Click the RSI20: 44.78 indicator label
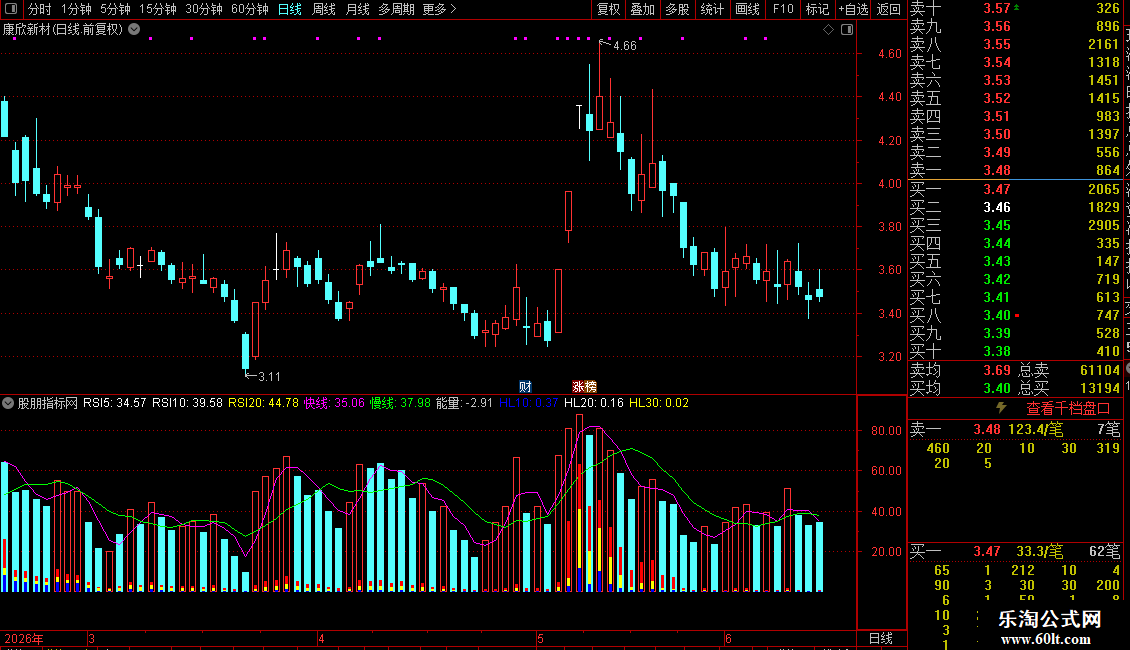 pos(263,403)
